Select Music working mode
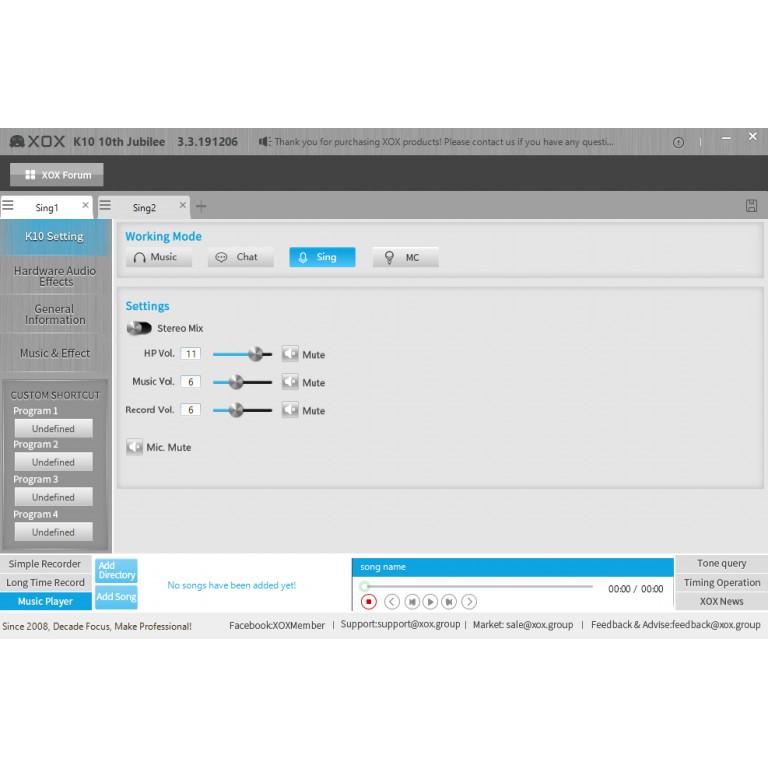This screenshot has width=768, height=768. [159, 257]
